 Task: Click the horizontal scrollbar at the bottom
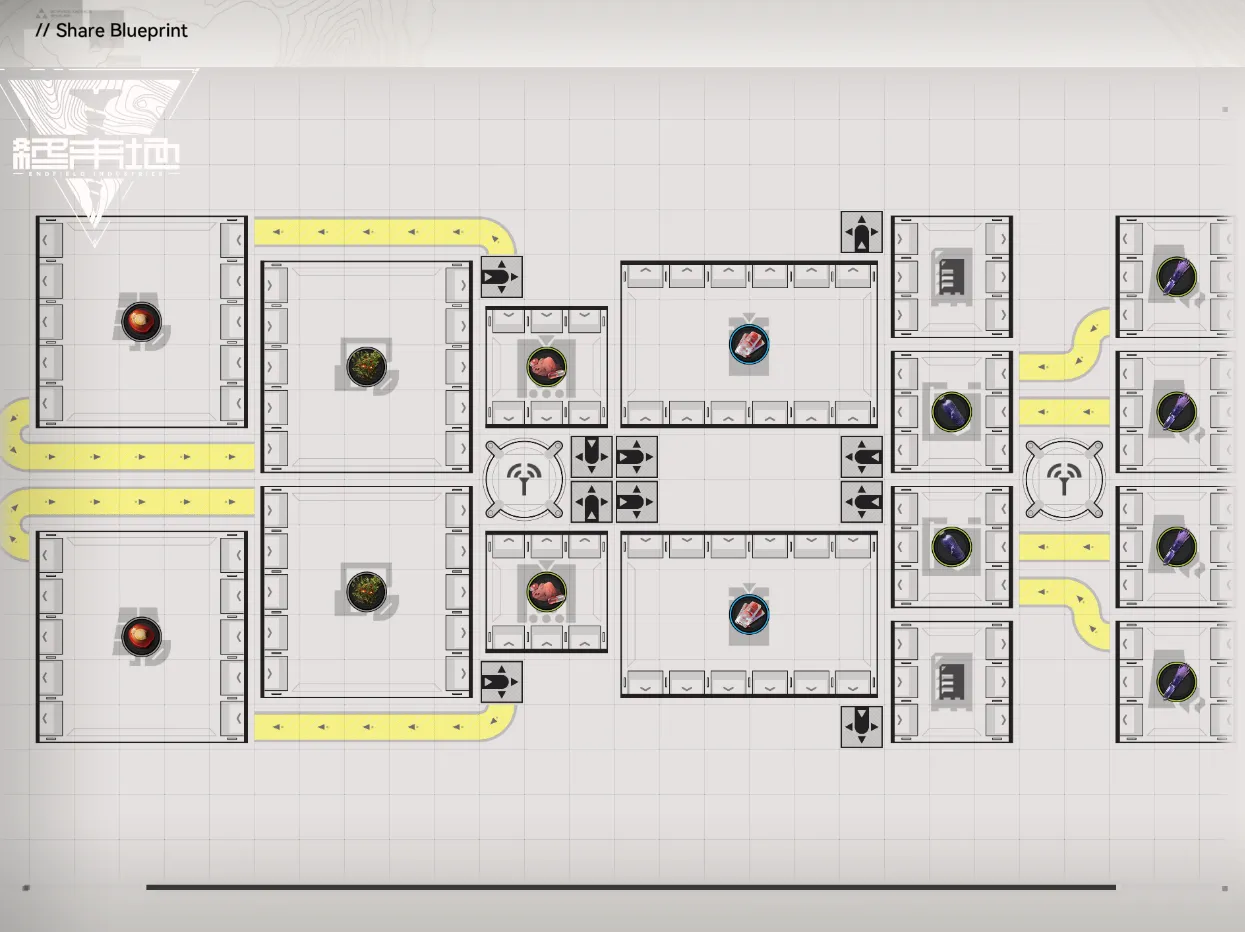tap(630, 887)
